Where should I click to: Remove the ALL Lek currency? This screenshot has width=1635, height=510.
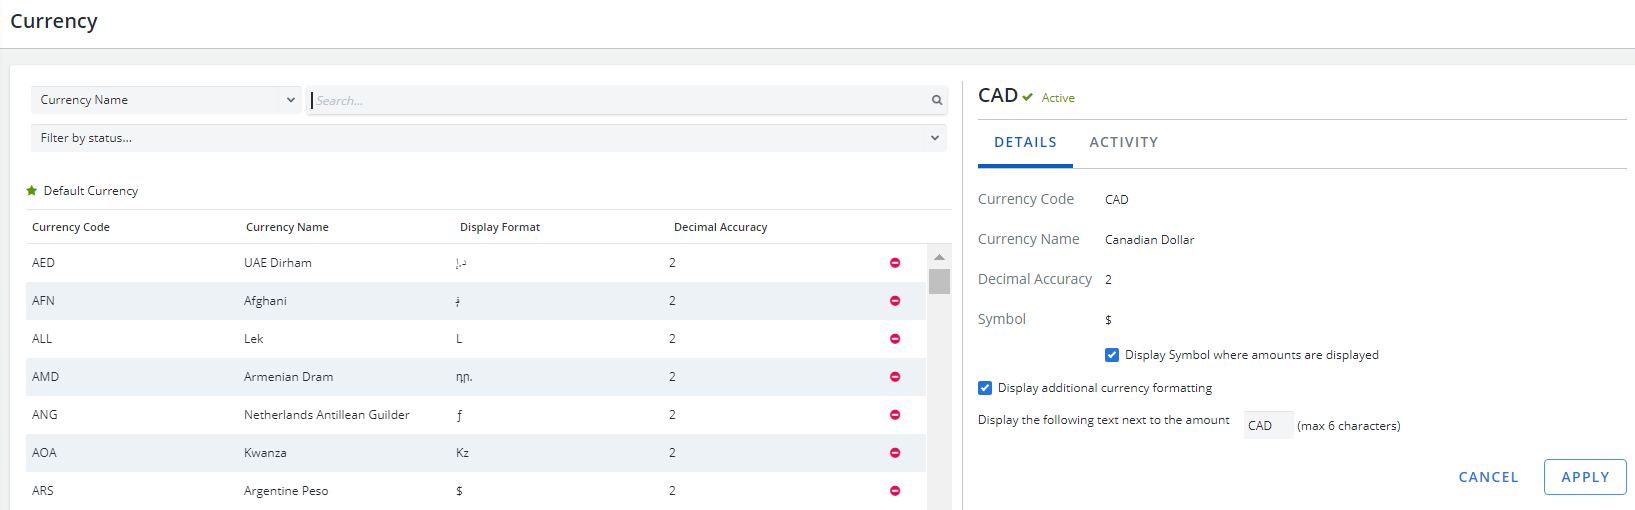[x=895, y=339]
